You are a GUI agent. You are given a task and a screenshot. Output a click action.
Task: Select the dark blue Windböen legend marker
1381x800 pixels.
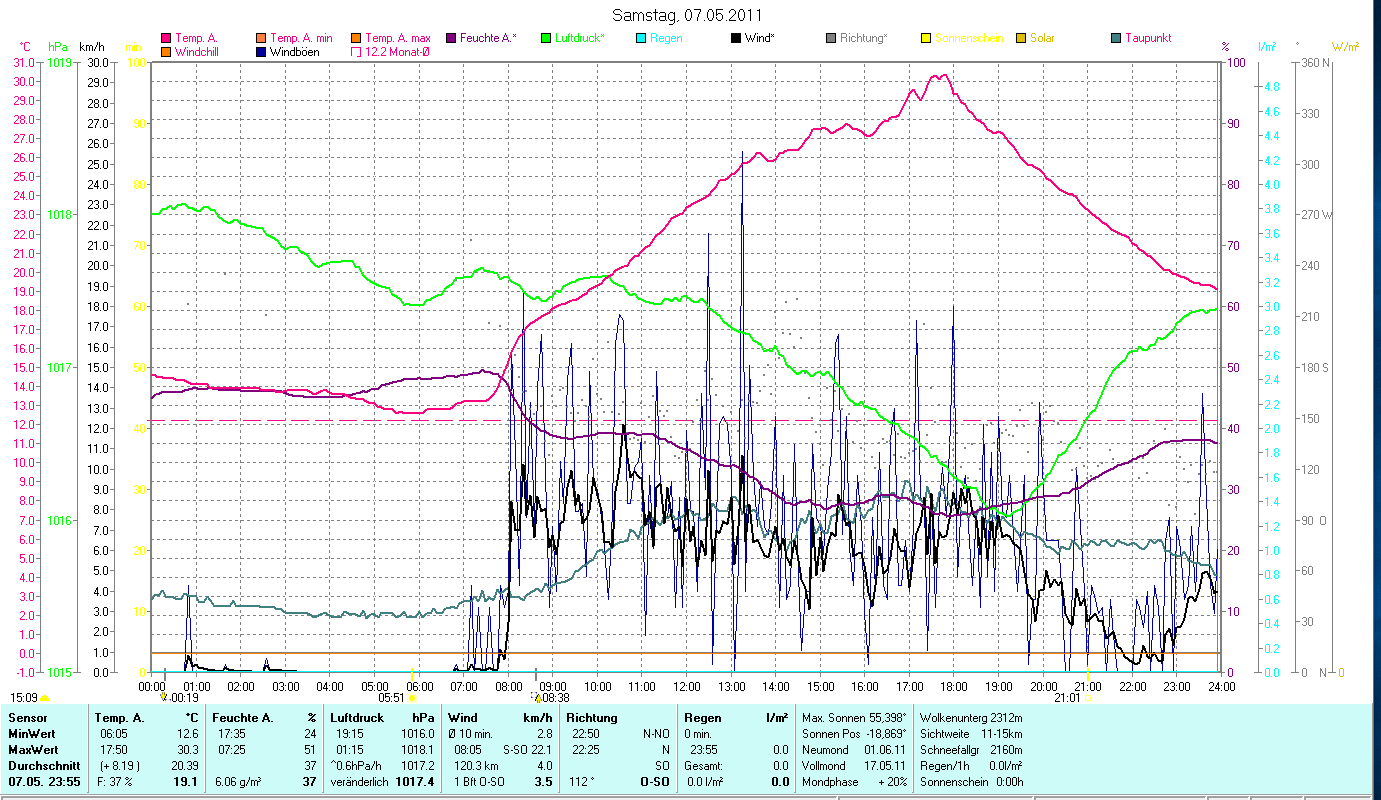(261, 52)
